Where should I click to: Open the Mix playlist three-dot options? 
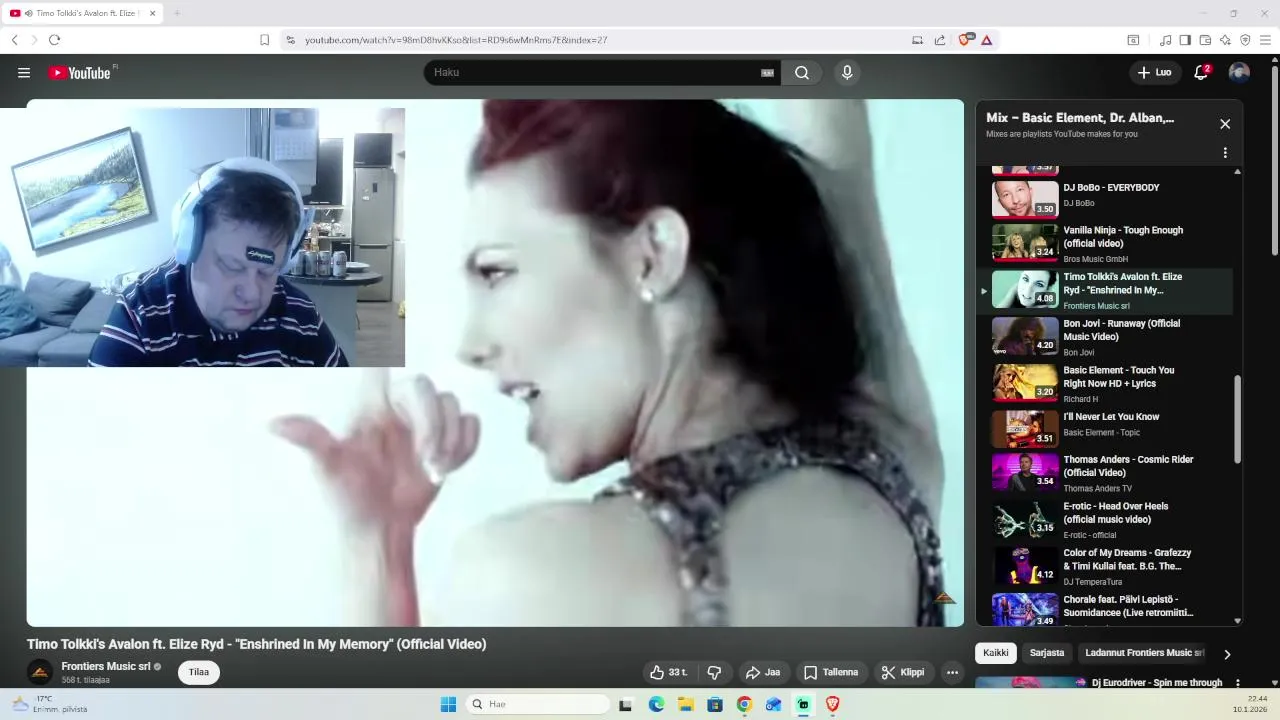click(x=1225, y=153)
